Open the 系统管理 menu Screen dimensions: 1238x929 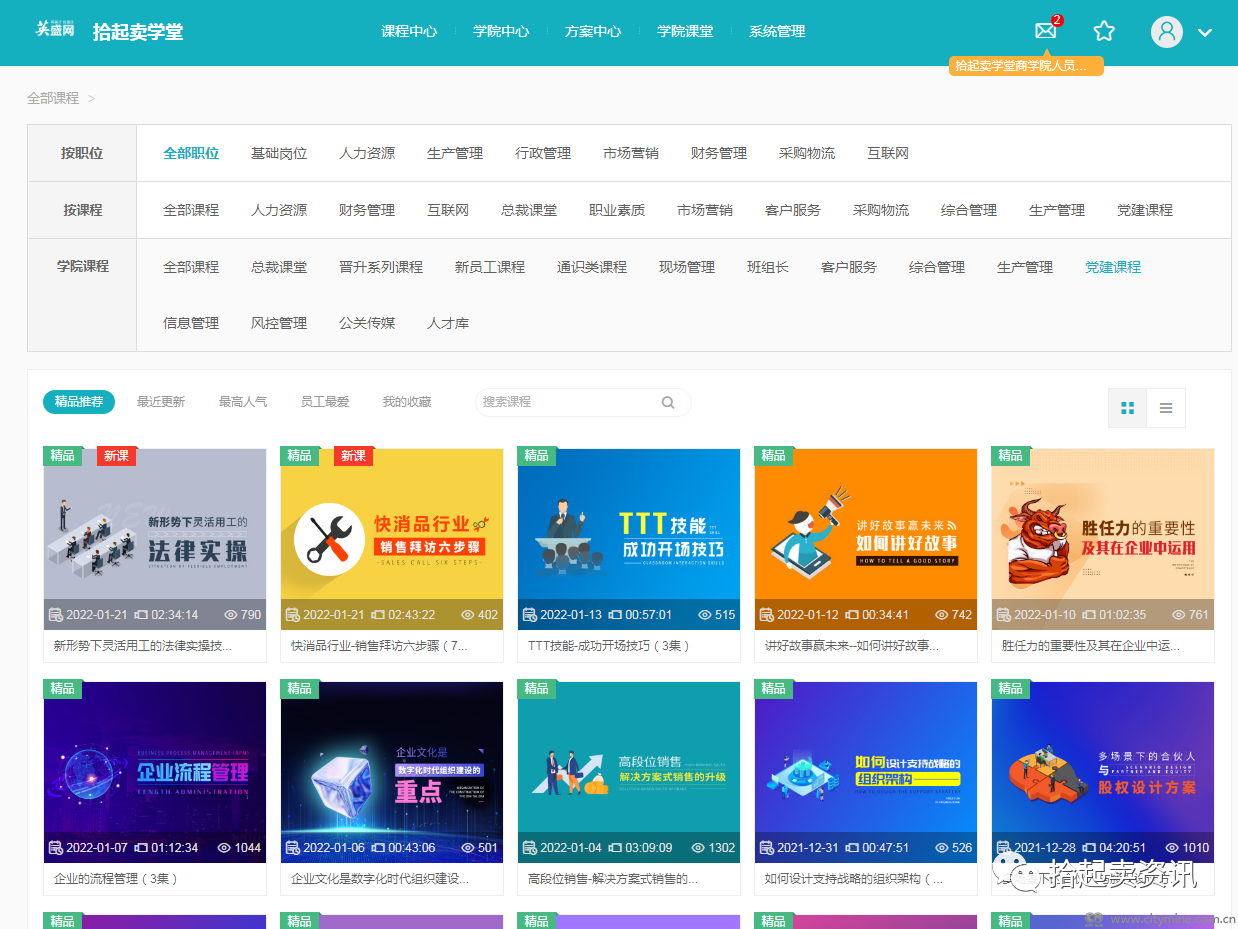pyautogui.click(x=777, y=31)
